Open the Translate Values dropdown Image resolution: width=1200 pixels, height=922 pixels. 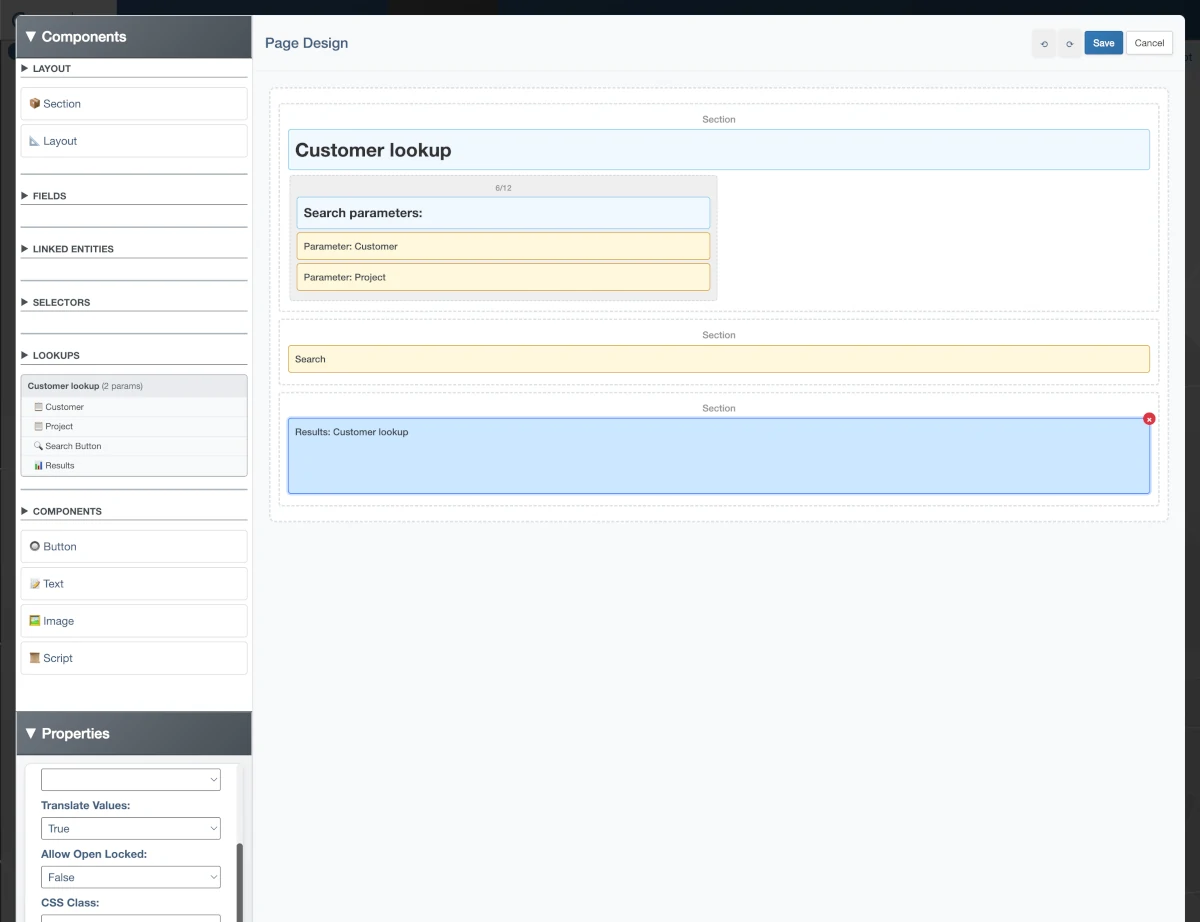pos(130,828)
